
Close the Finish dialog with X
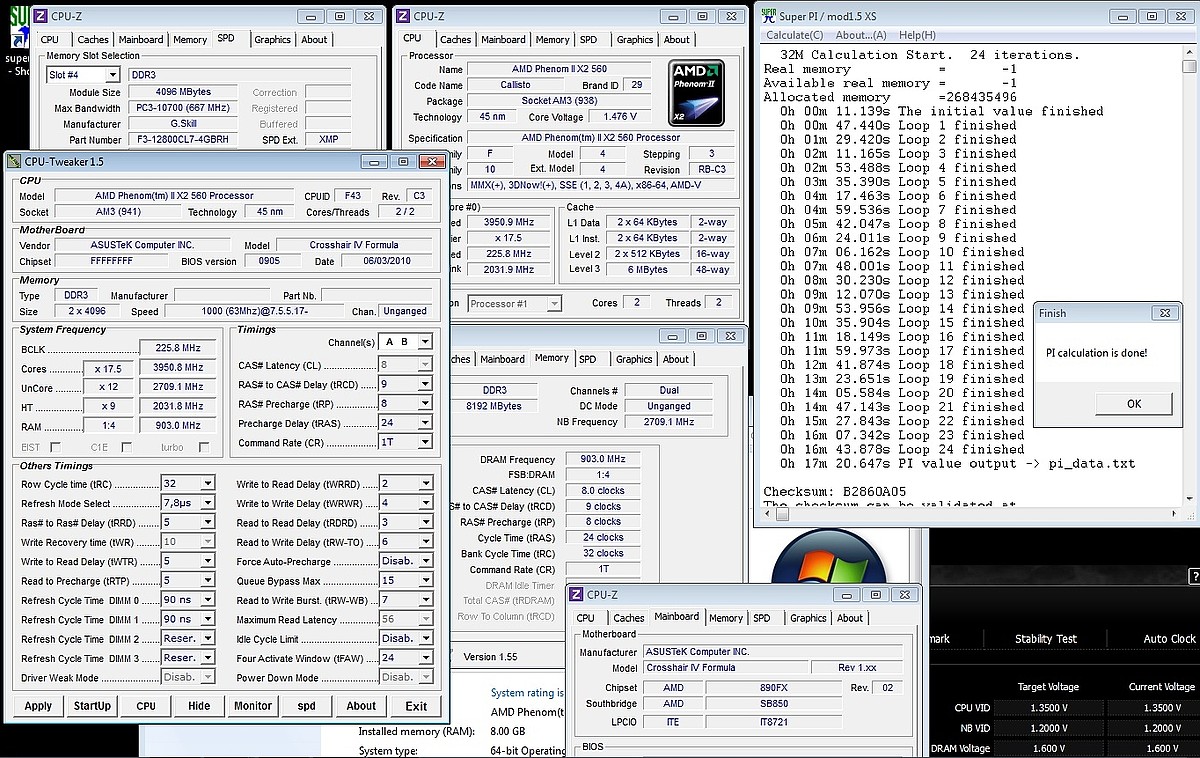point(1164,313)
